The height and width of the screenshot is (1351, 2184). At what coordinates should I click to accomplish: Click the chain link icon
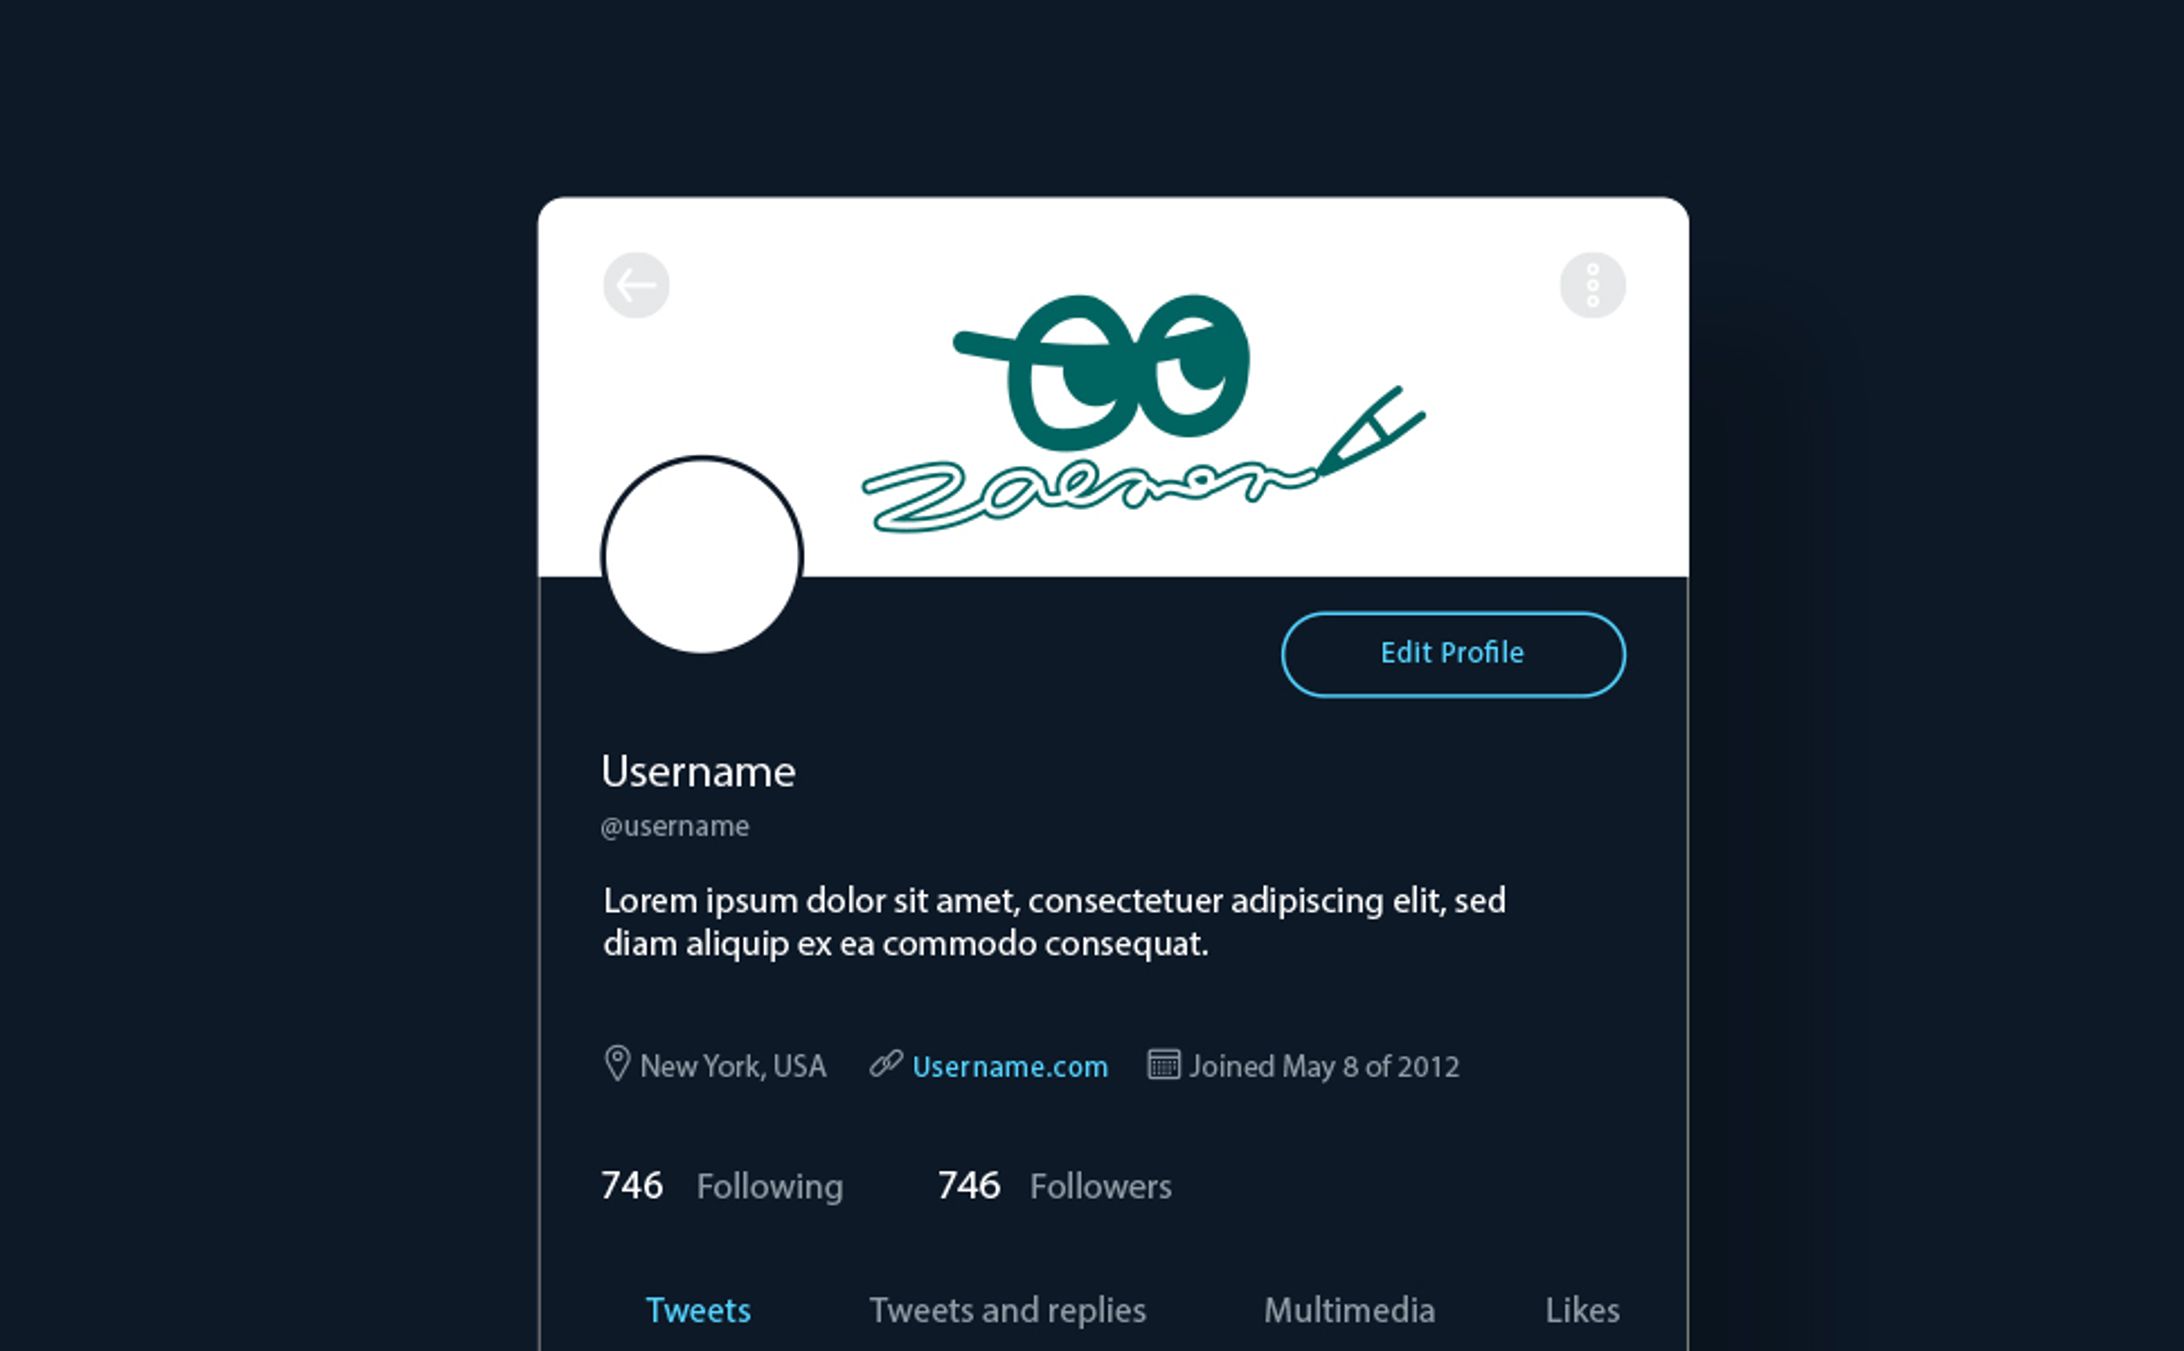pyautogui.click(x=886, y=1063)
